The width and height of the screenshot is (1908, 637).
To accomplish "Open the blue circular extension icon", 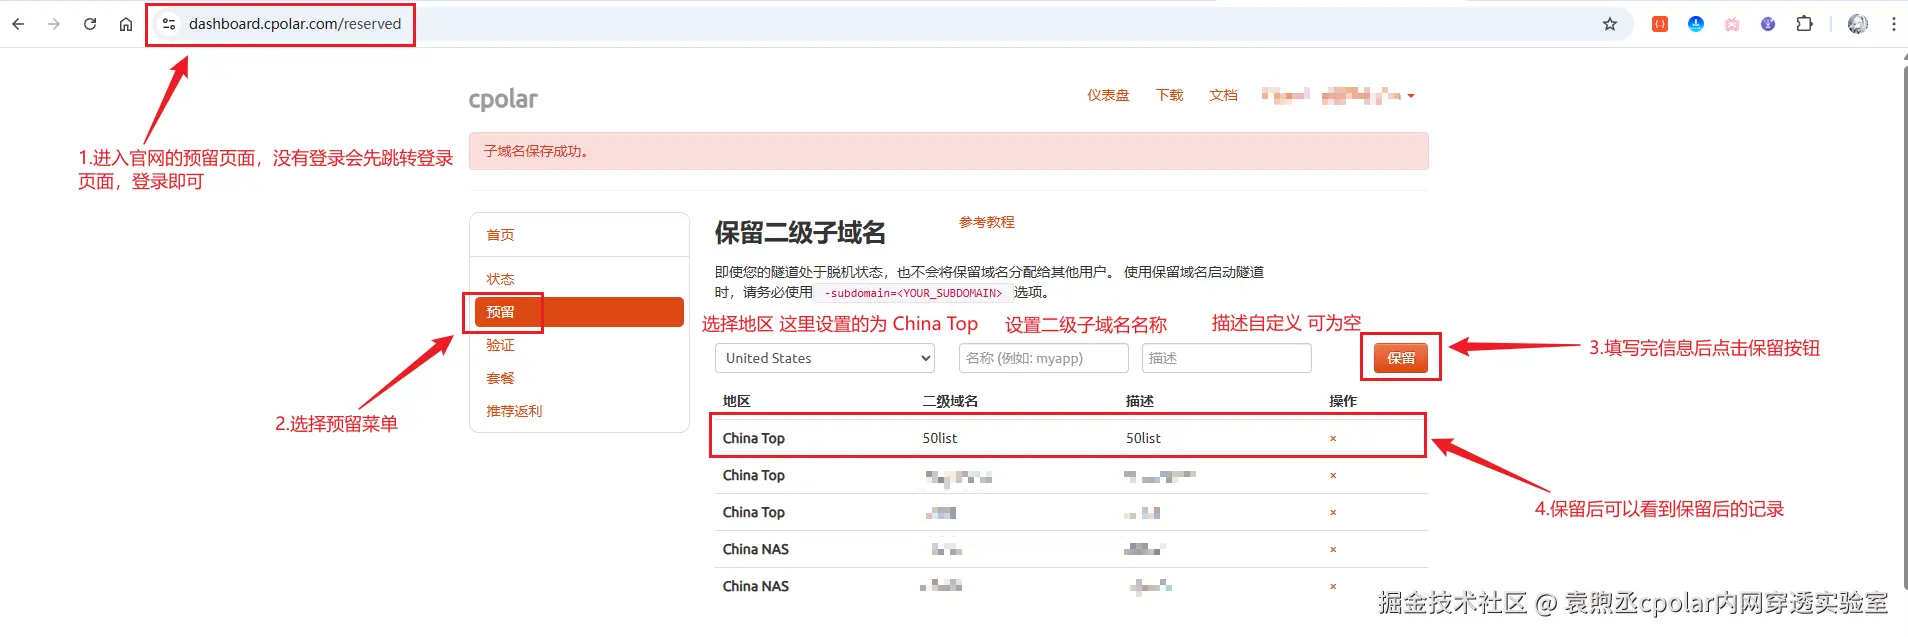I will [x=1696, y=24].
